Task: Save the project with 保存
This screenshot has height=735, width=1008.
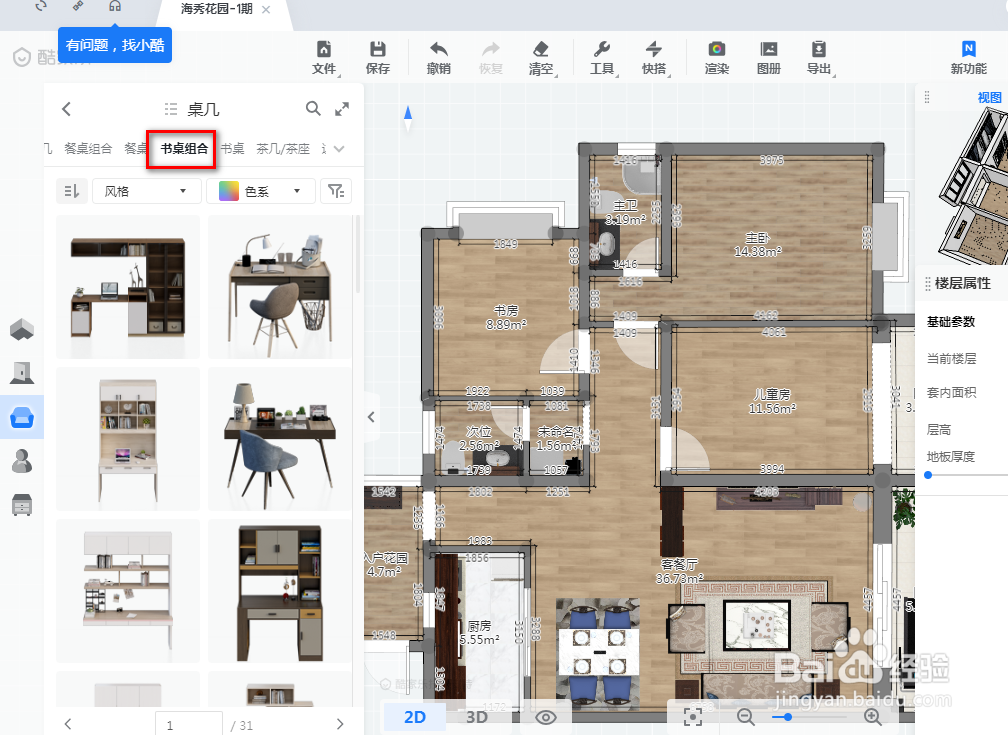Action: tap(377, 58)
